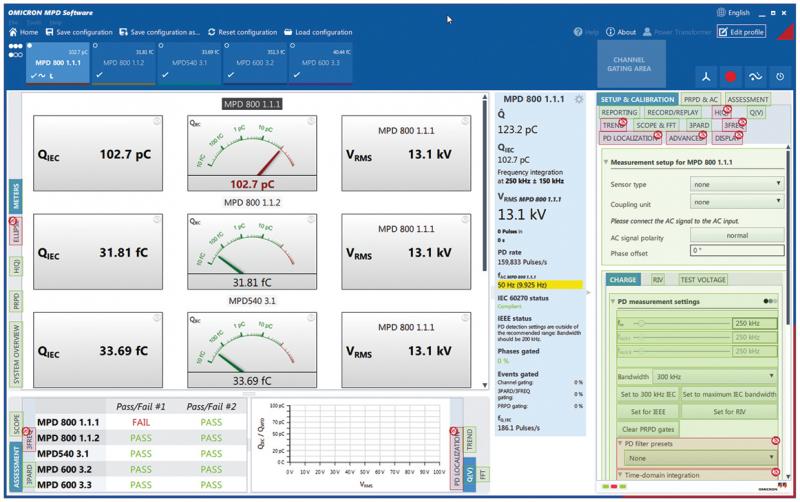Image resolution: width=800 pixels, height=502 pixels.
Task: Toggle the checkmark on MPD 600 3.2 tile
Action: tap(231, 75)
